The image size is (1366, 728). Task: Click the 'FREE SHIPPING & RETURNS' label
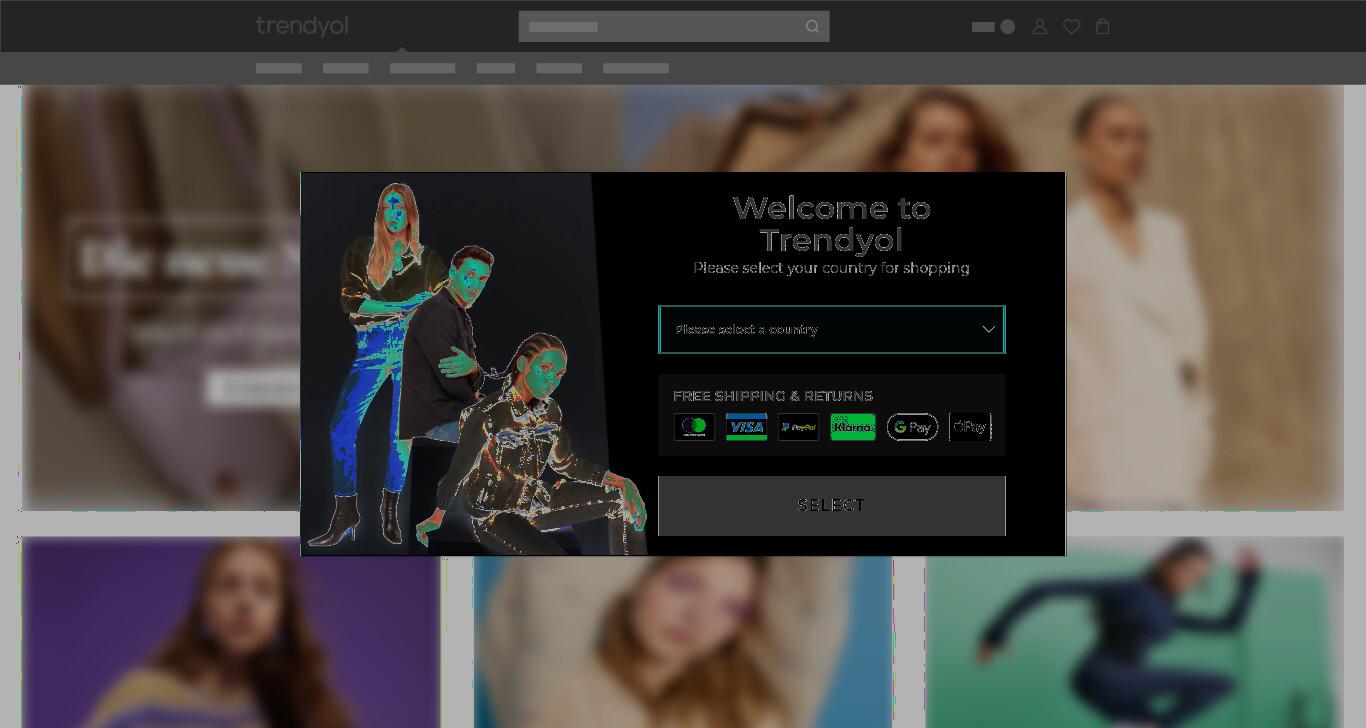pyautogui.click(x=773, y=396)
